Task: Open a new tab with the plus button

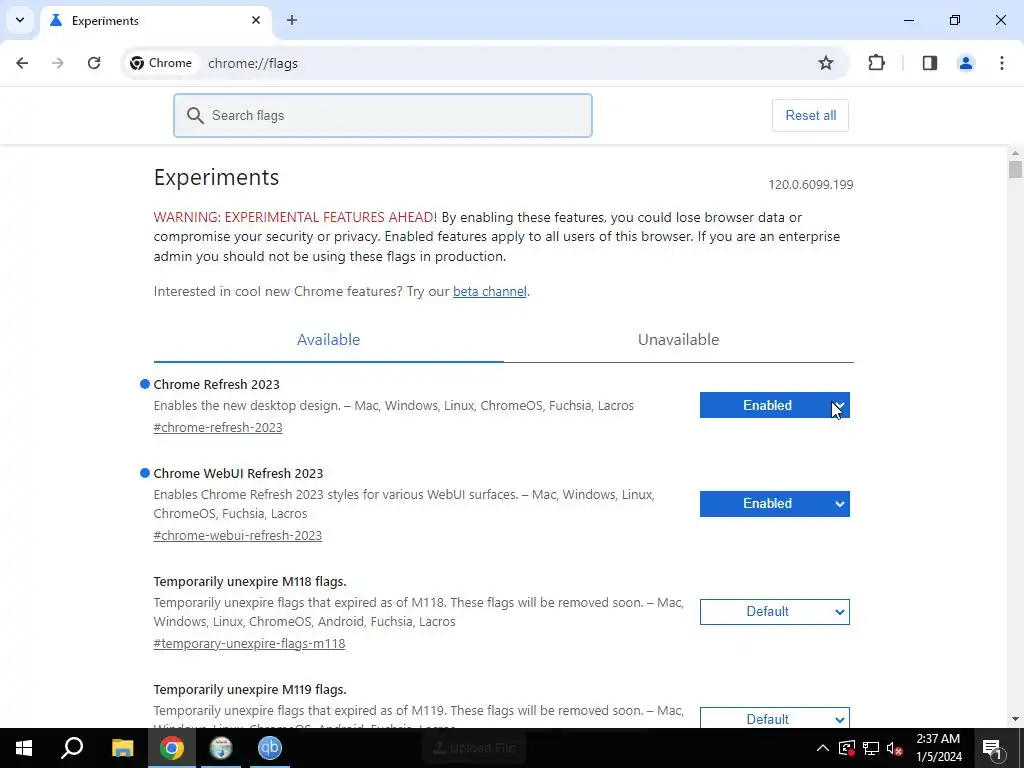Action: point(292,20)
